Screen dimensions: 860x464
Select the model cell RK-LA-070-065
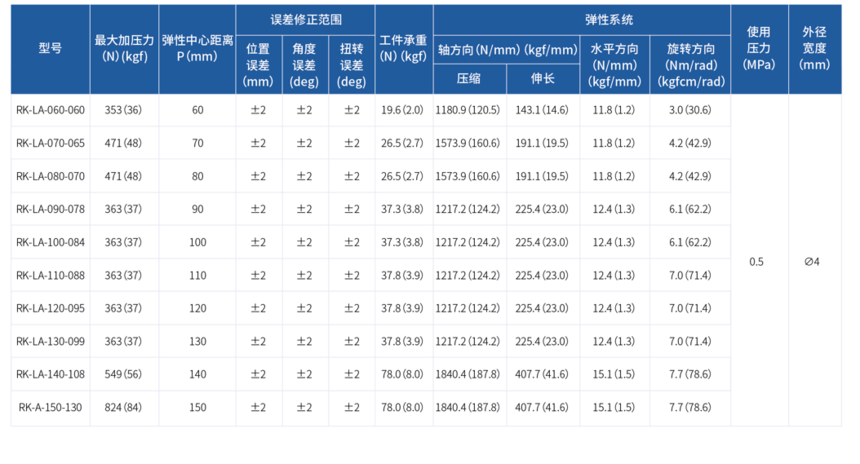point(50,143)
